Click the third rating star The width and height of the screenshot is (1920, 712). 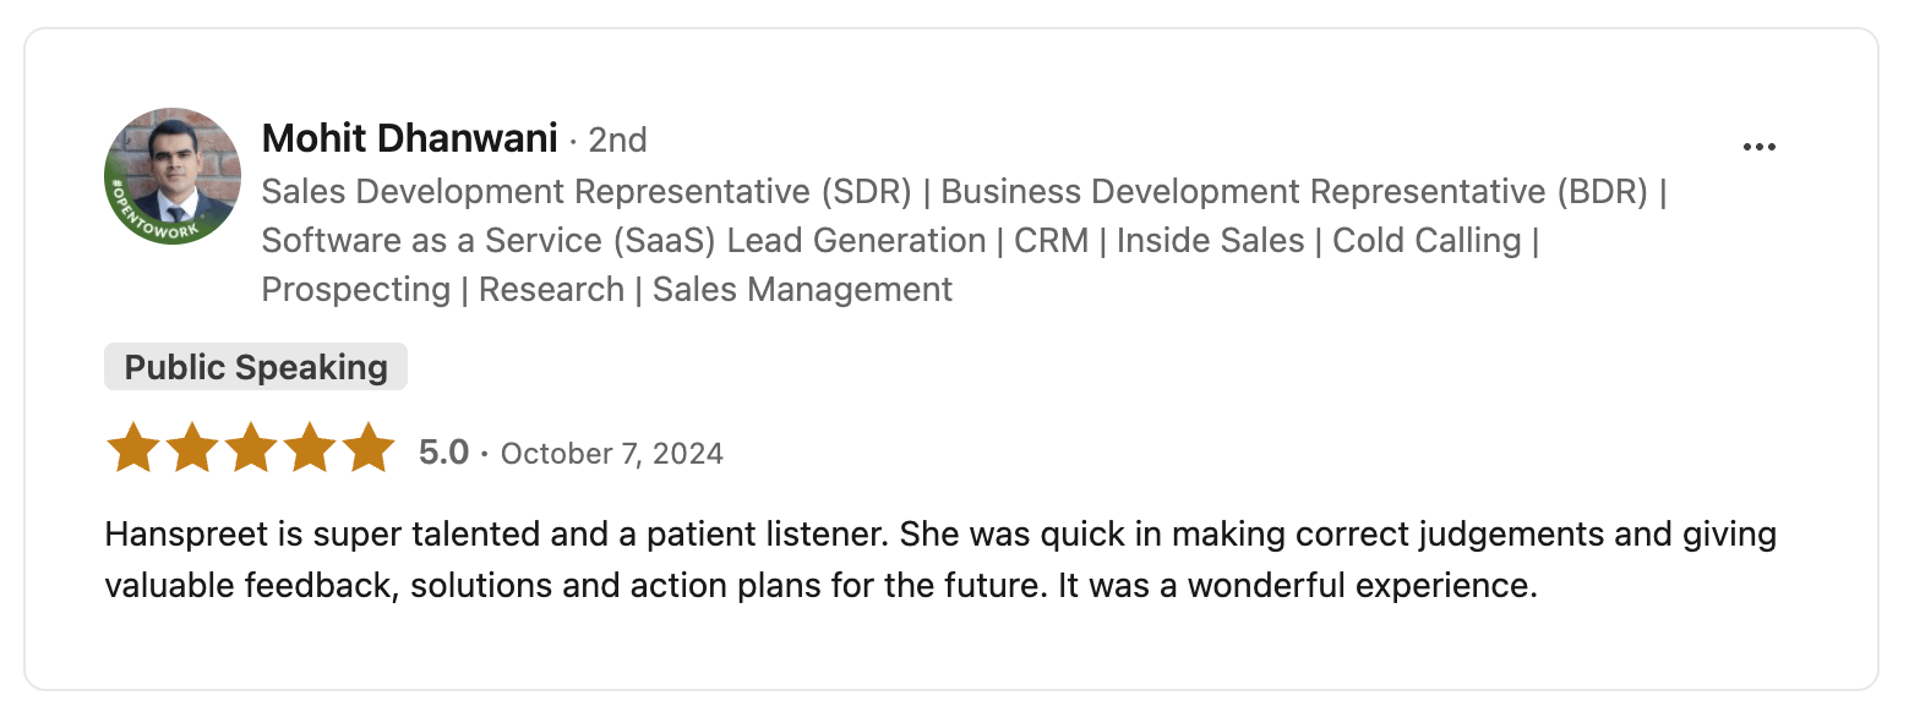tap(251, 448)
